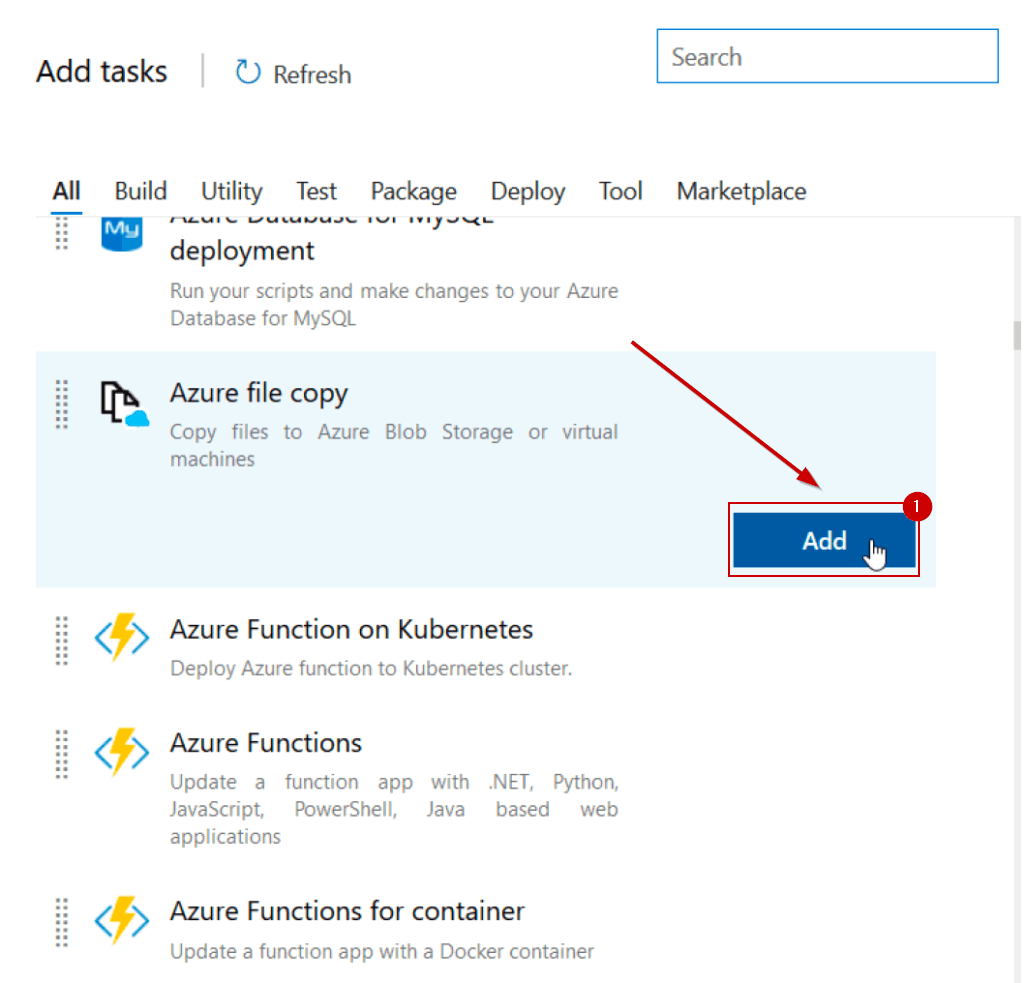Select the Azure file copy icon
This screenshot has height=983, width=1024.
tap(123, 402)
